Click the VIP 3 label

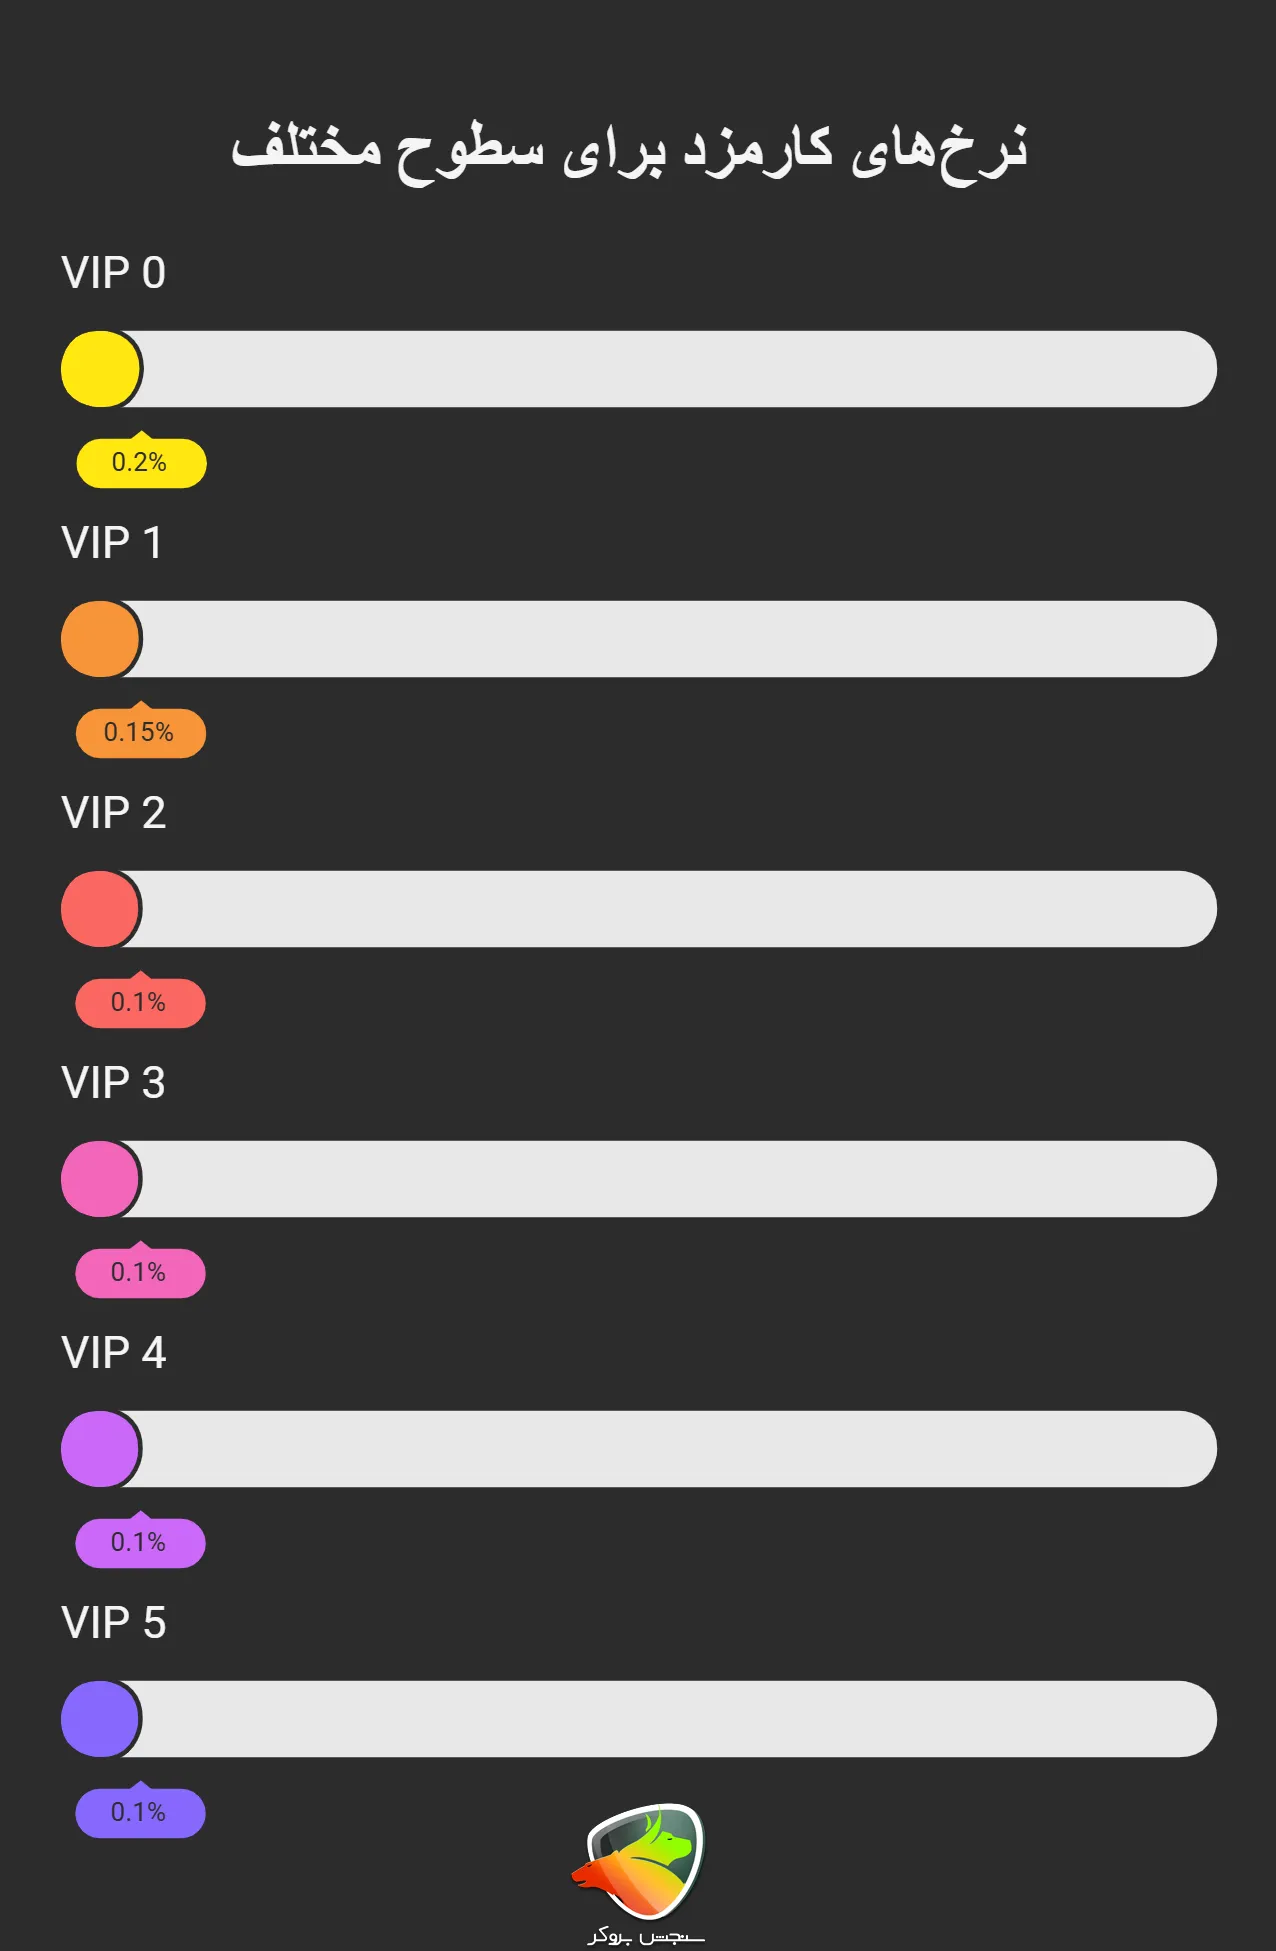pyautogui.click(x=113, y=1083)
